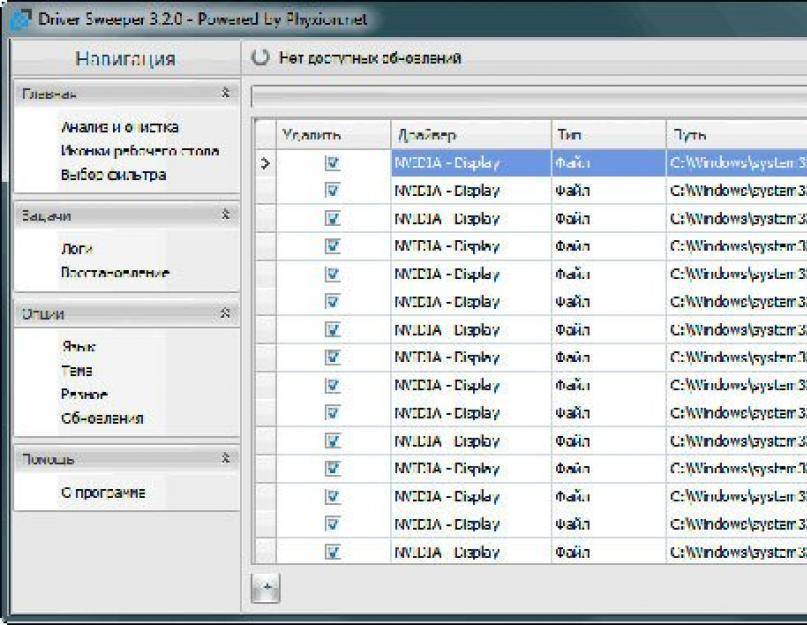Click the highlighted row's NVIDIA - Display cell
Image resolution: width=807 pixels, height=625 pixels.
[471, 163]
